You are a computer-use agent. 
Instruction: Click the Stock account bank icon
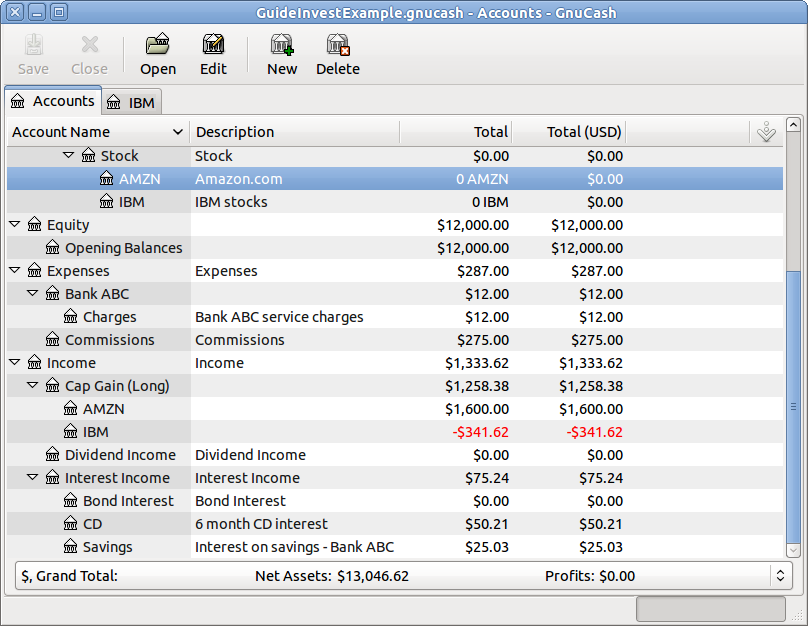(89, 155)
